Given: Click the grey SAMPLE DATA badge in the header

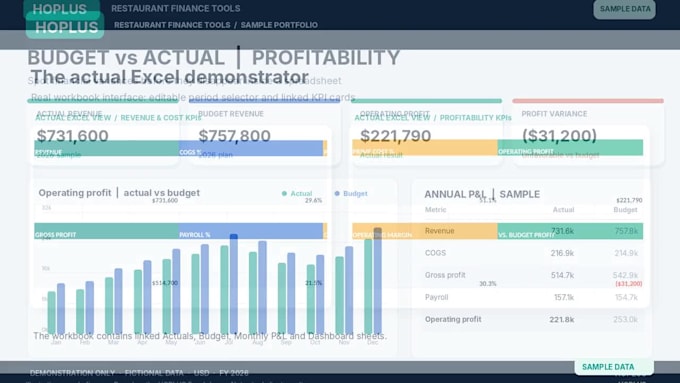Looking at the screenshot, I should click(x=624, y=9).
